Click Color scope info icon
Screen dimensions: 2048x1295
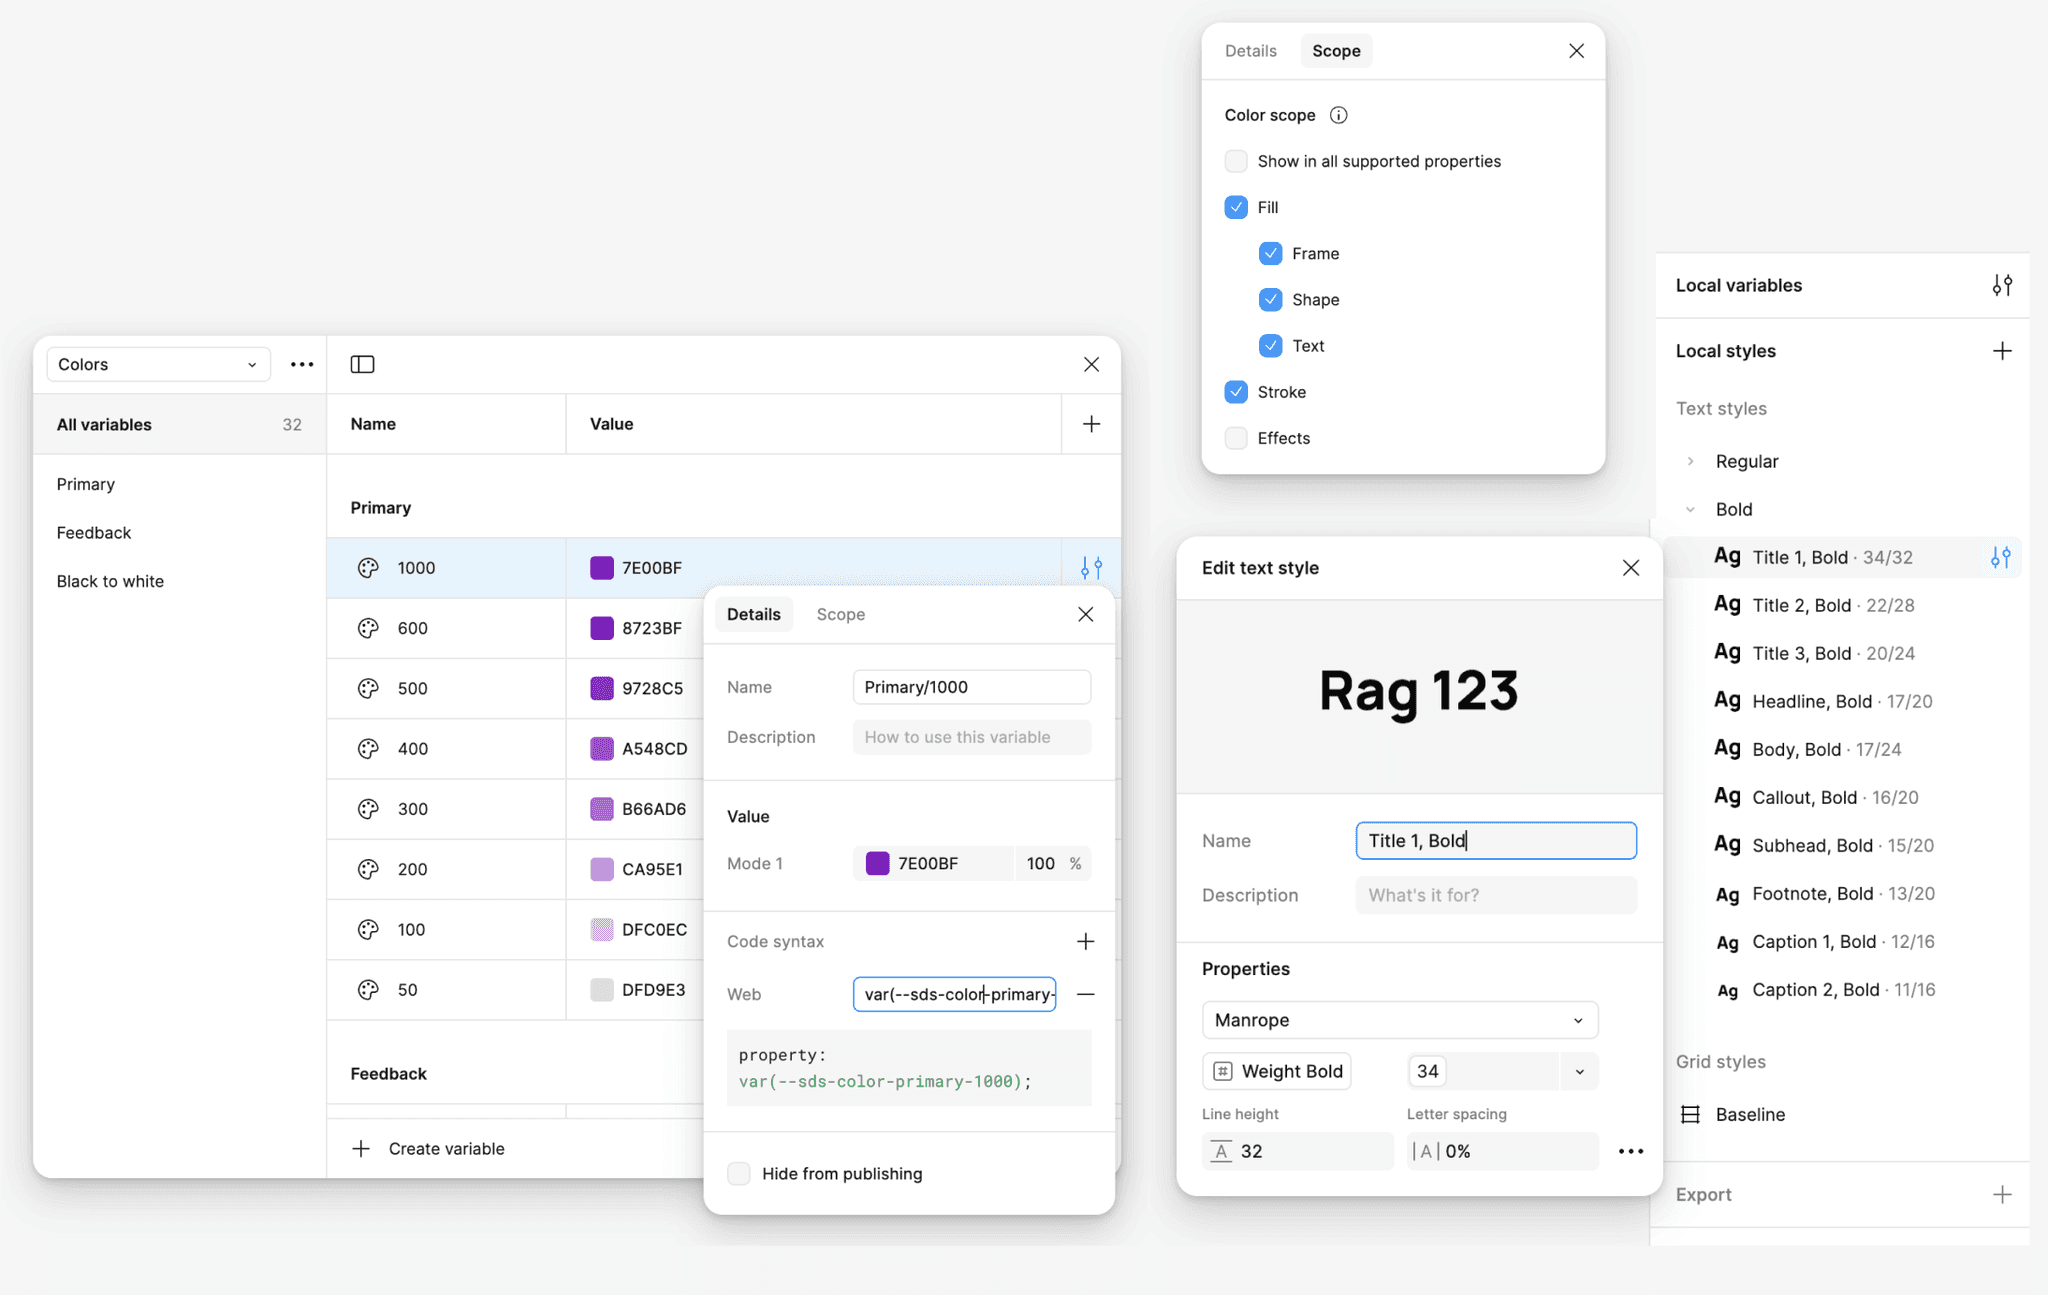tap(1338, 115)
